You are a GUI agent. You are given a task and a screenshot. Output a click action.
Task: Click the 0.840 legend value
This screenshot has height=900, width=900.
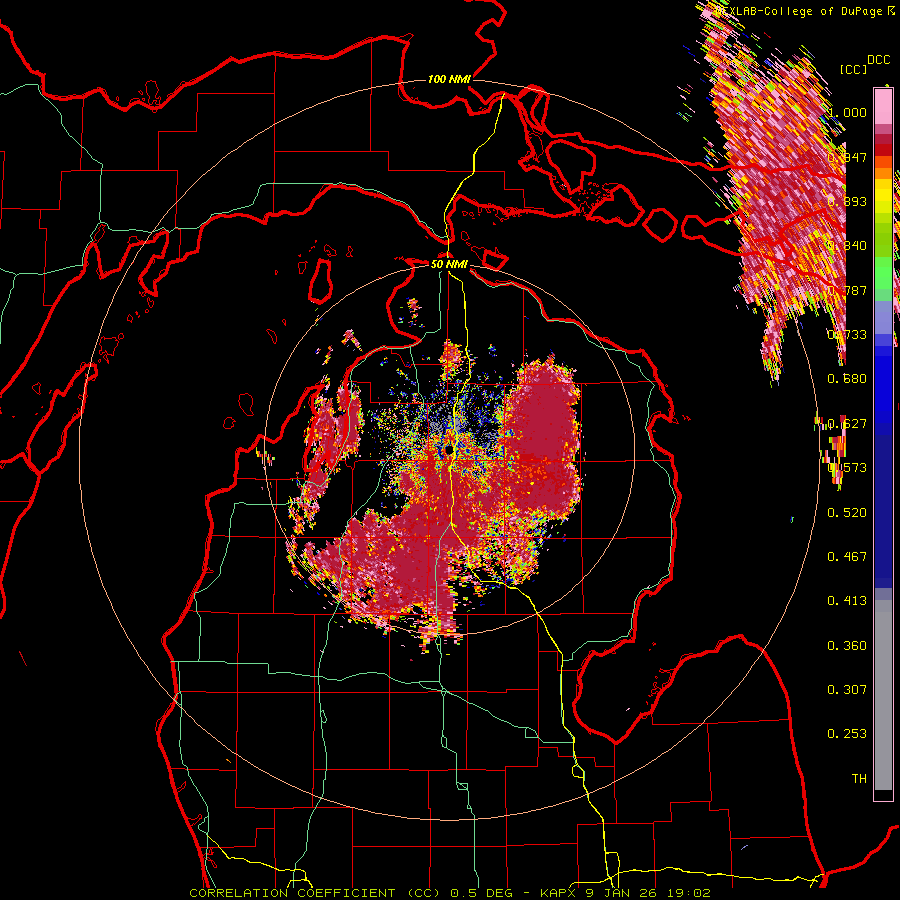847,246
